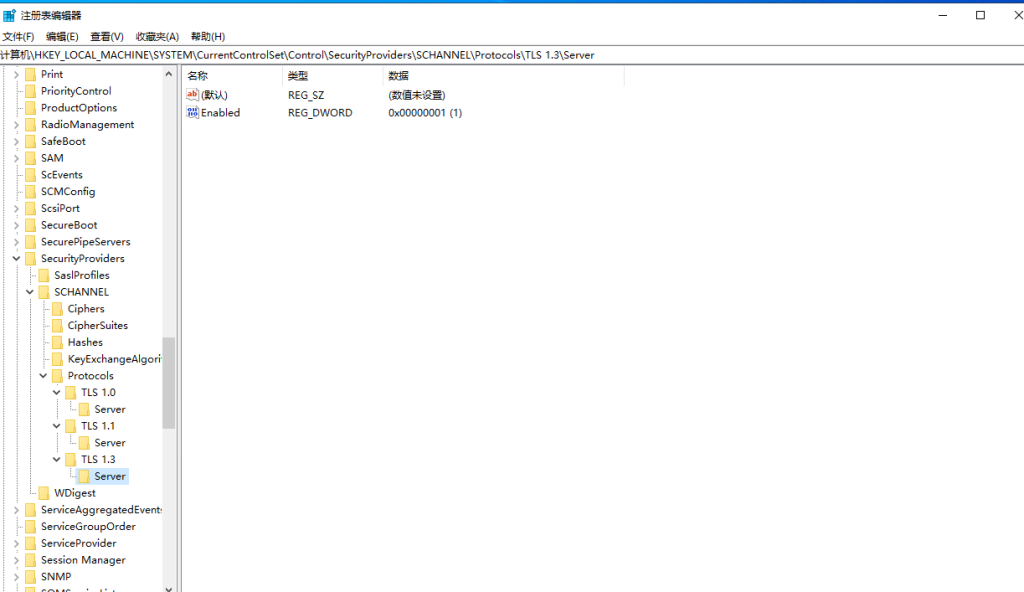Expand the Session Manager tree node
The image size is (1024, 592).
coord(17,560)
